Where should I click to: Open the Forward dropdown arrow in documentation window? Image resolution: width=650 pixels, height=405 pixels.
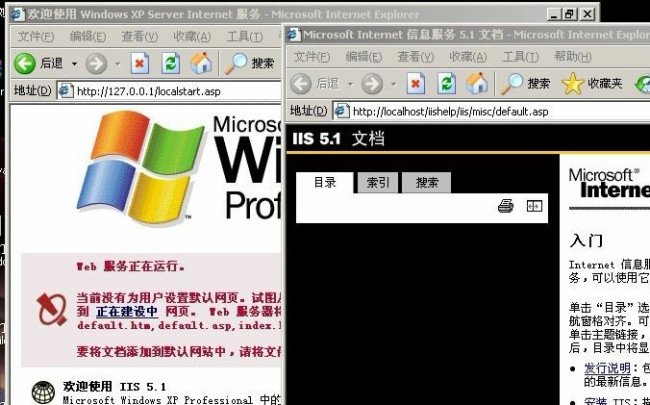click(x=391, y=84)
